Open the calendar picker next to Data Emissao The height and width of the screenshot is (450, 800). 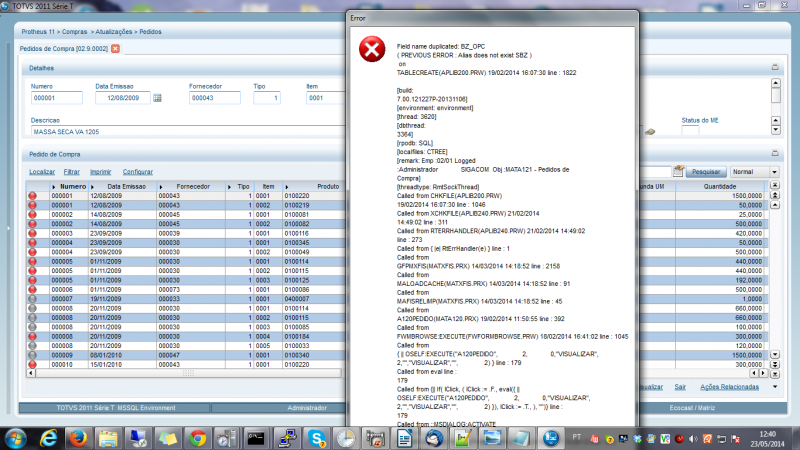tap(157, 97)
